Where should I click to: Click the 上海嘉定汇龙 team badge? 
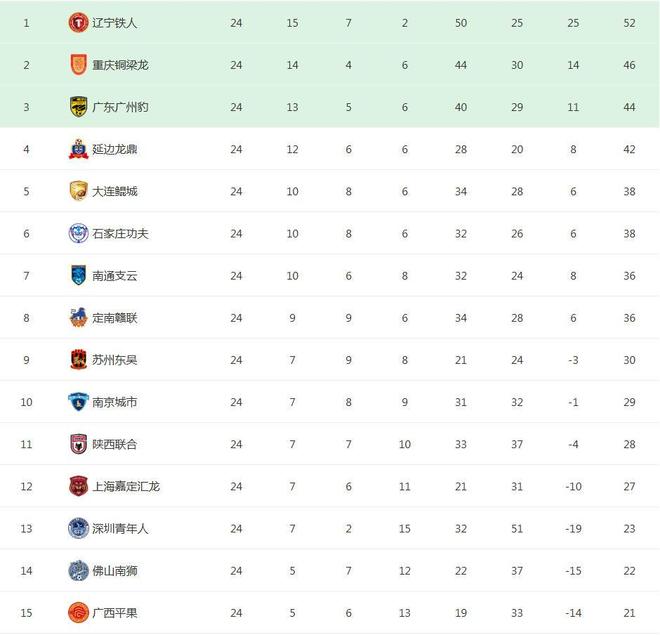click(x=78, y=486)
